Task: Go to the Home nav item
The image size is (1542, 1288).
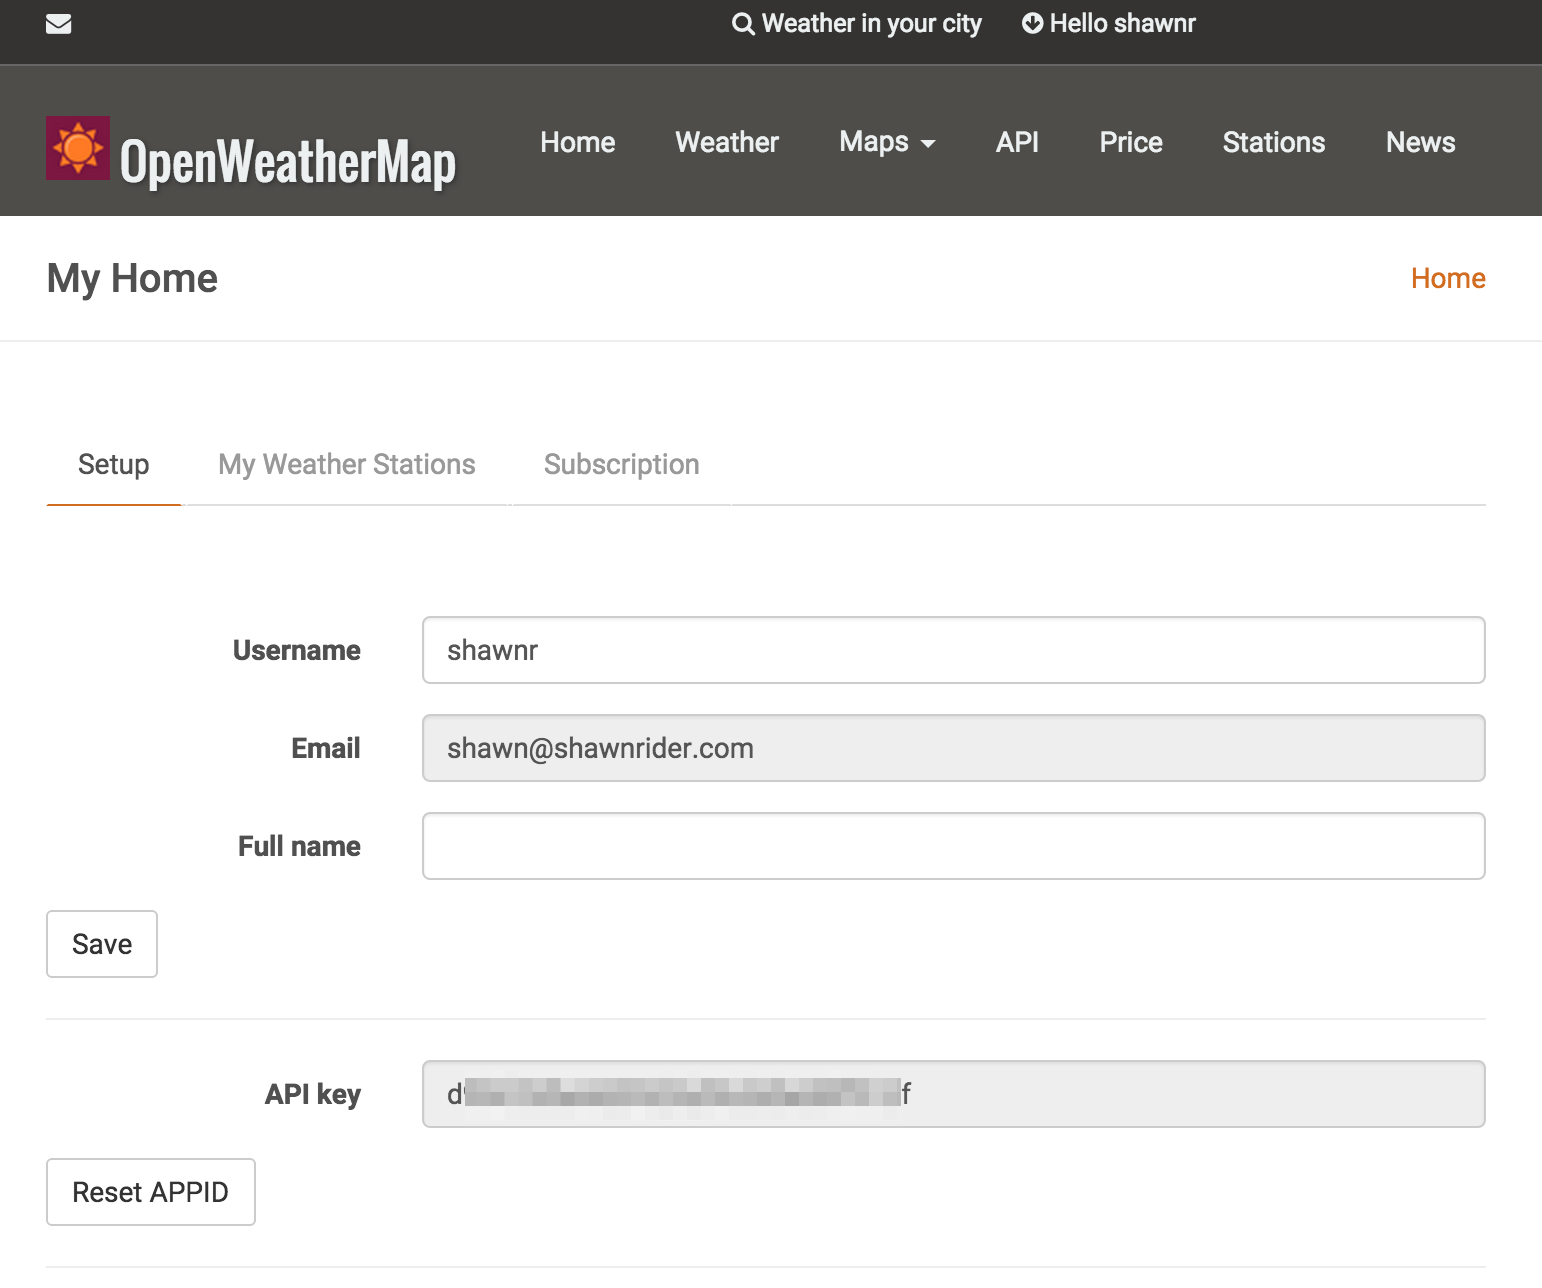Action: [x=577, y=142]
